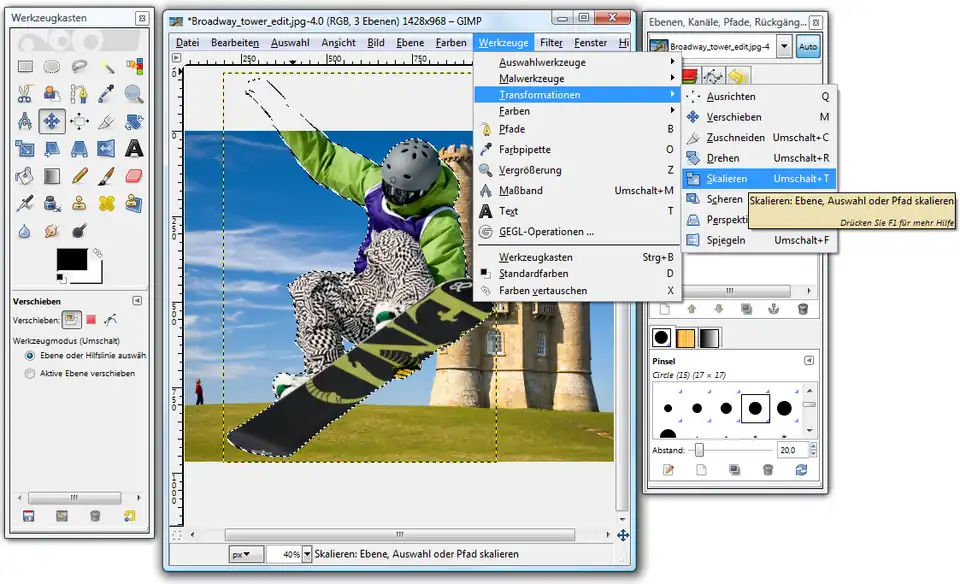The image size is (960, 584).
Task: Toggle the Auto button in layers dock
Action: tap(809, 47)
